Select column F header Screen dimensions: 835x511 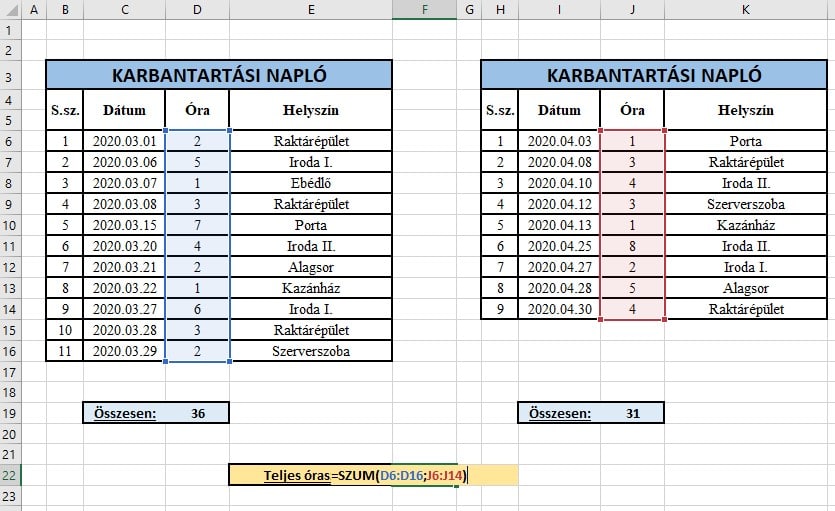point(424,10)
